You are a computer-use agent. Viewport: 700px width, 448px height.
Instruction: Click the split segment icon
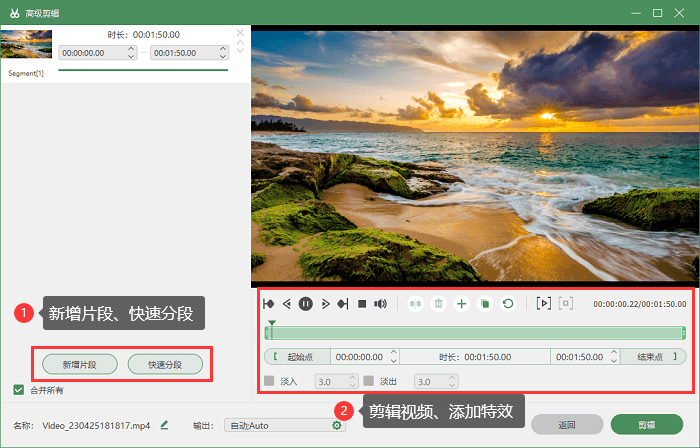pos(416,304)
